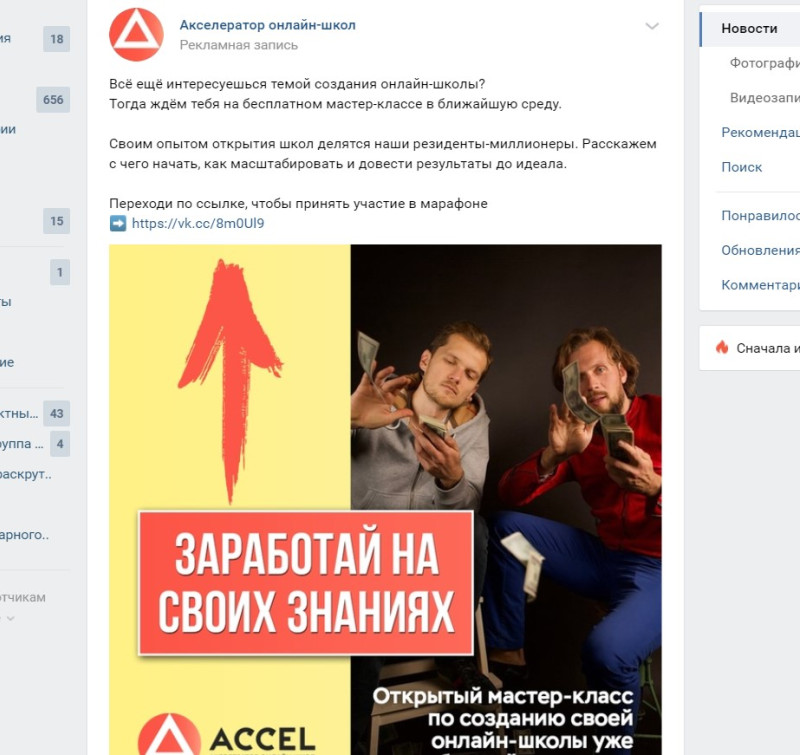The height and width of the screenshot is (755, 800).
Task: Click the blue arrow emoji before link
Action: click(118, 223)
